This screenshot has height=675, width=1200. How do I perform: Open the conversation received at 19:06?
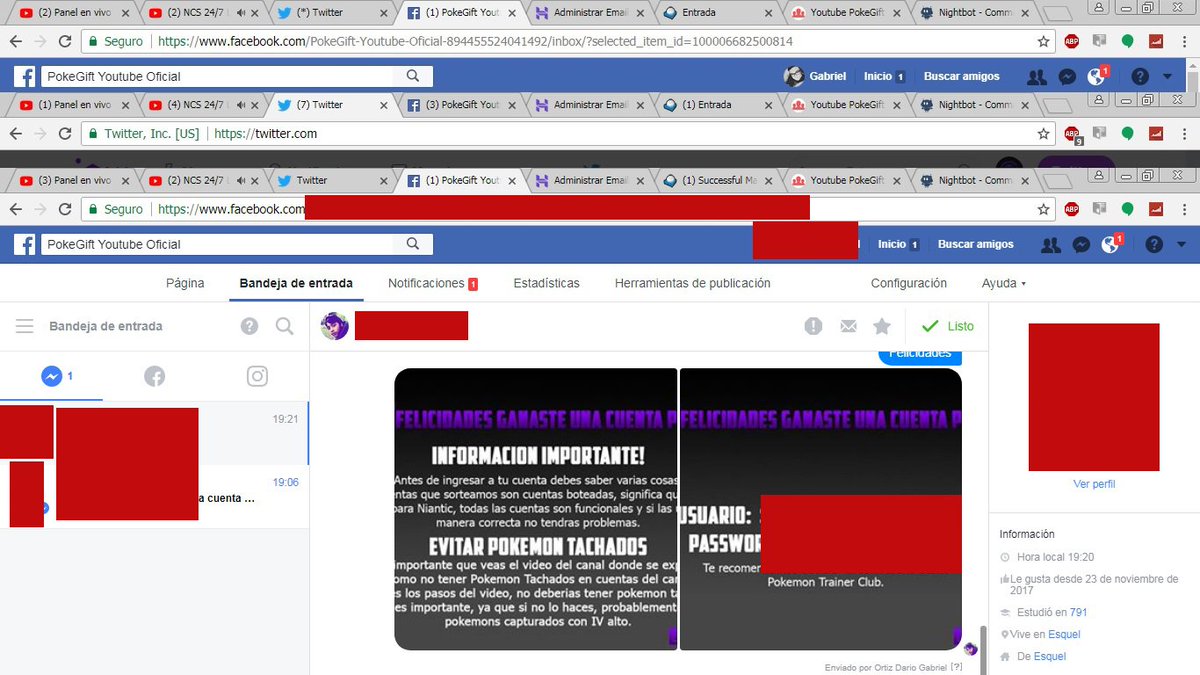point(154,497)
